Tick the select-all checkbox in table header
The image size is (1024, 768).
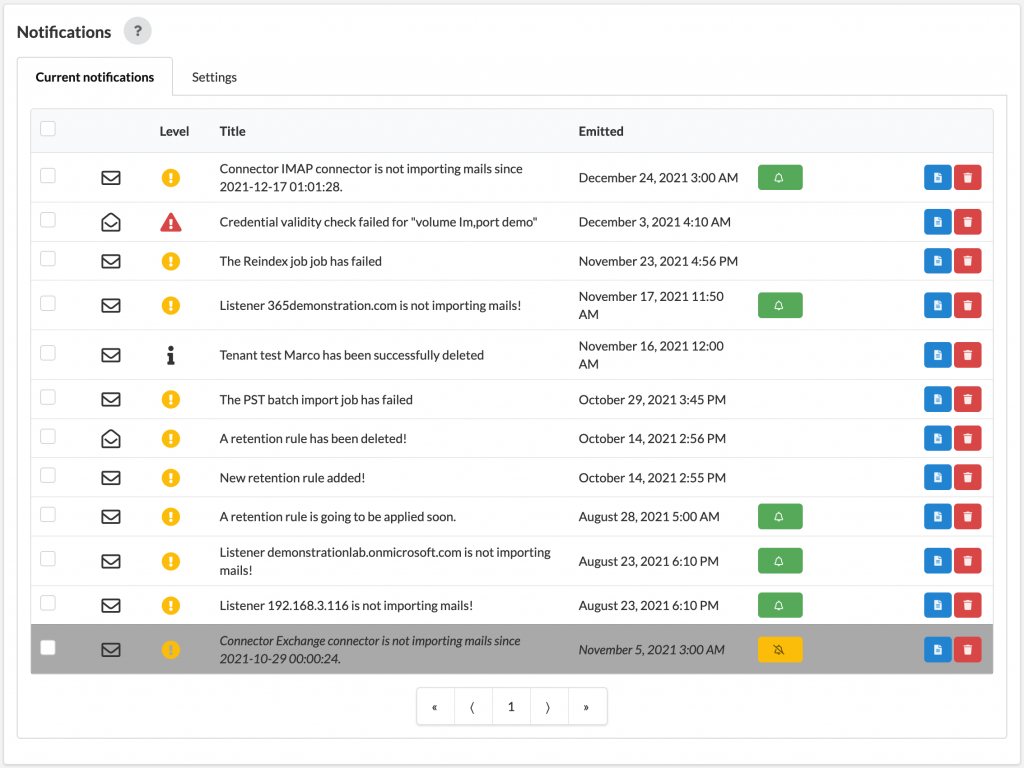coord(48,129)
